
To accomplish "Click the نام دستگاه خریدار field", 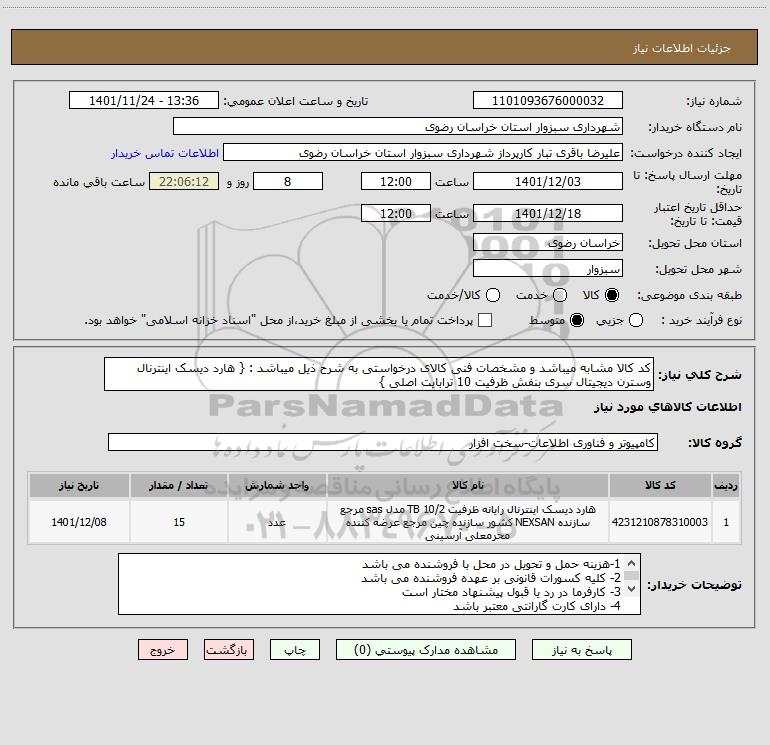I will 398,126.
